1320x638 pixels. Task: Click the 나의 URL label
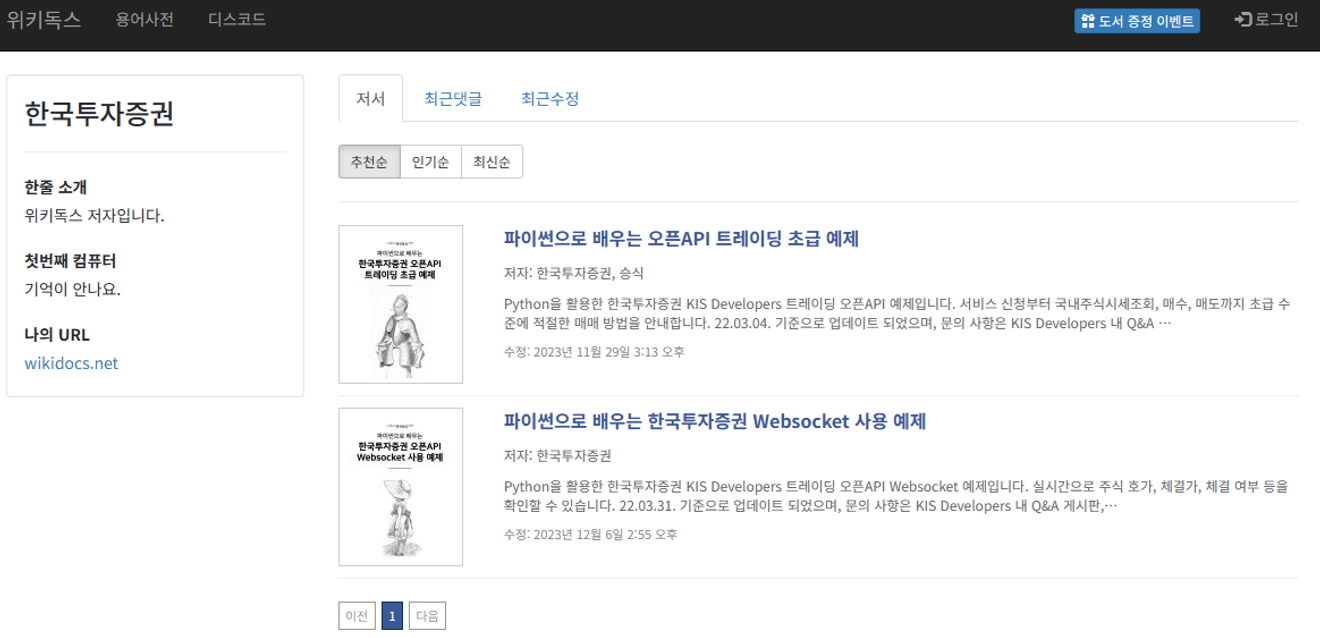pyautogui.click(x=57, y=335)
